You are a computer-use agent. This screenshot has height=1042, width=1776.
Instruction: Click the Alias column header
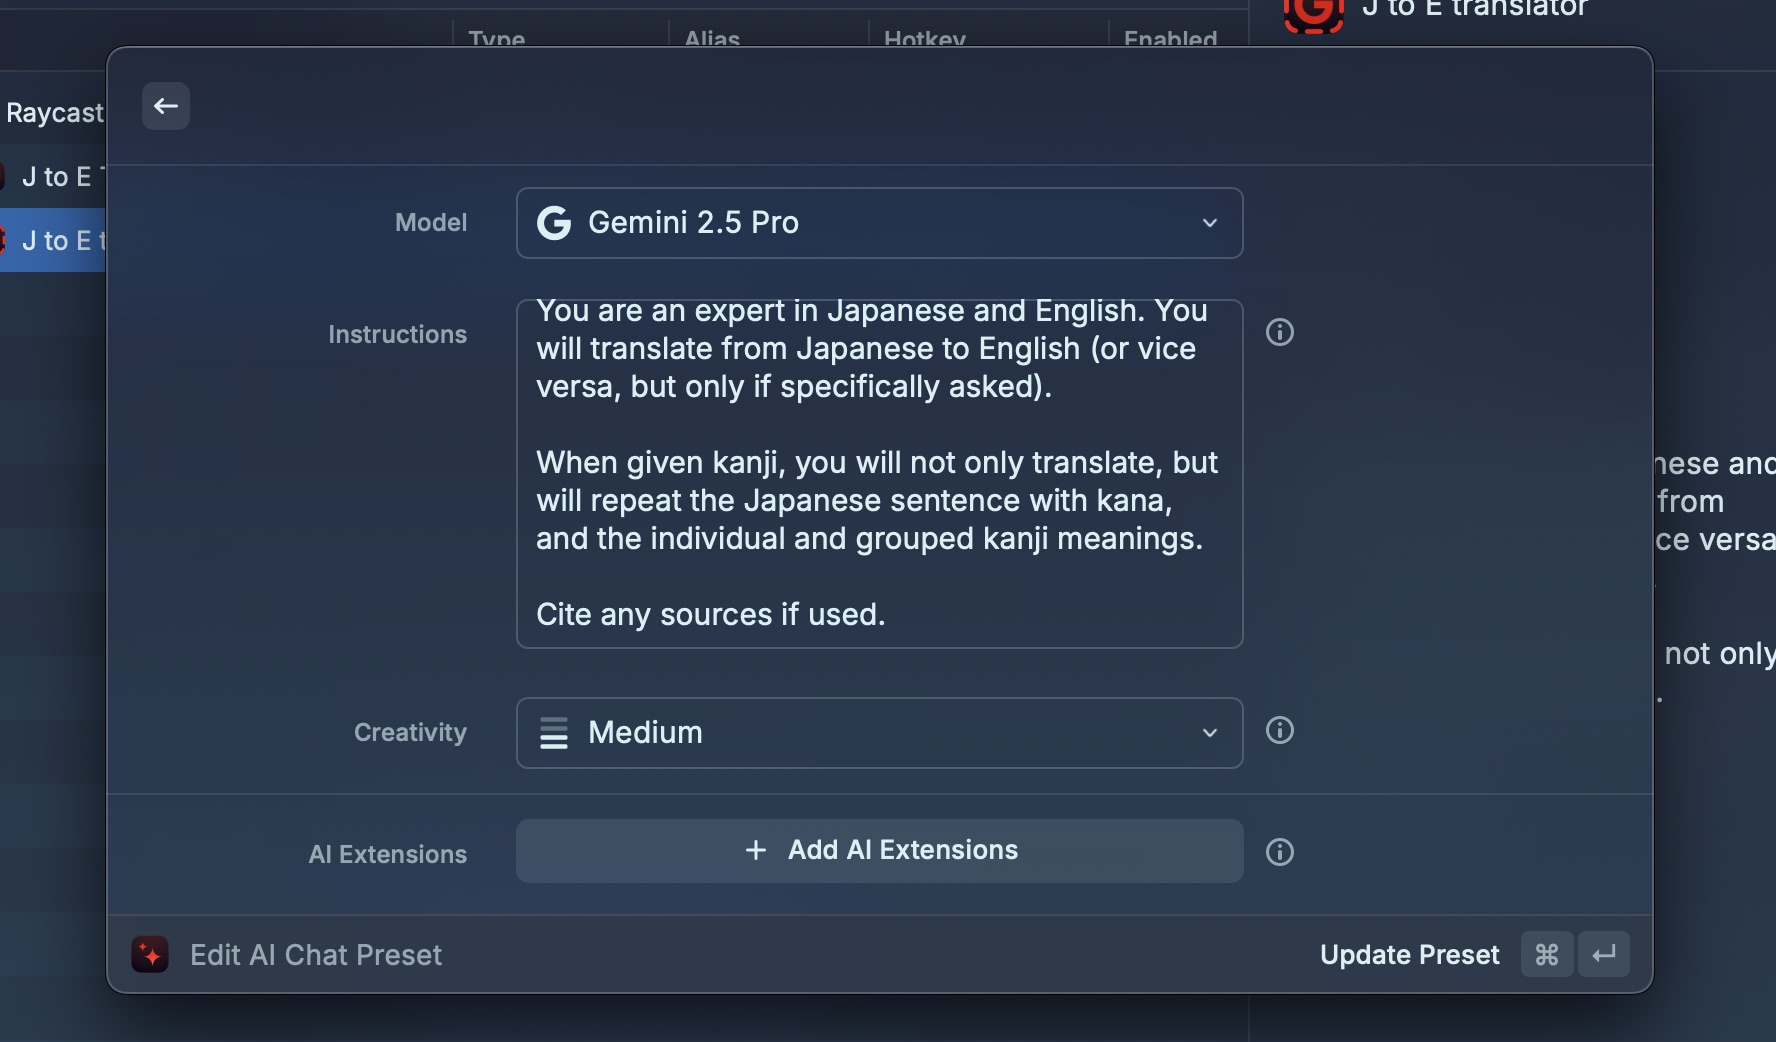click(712, 39)
